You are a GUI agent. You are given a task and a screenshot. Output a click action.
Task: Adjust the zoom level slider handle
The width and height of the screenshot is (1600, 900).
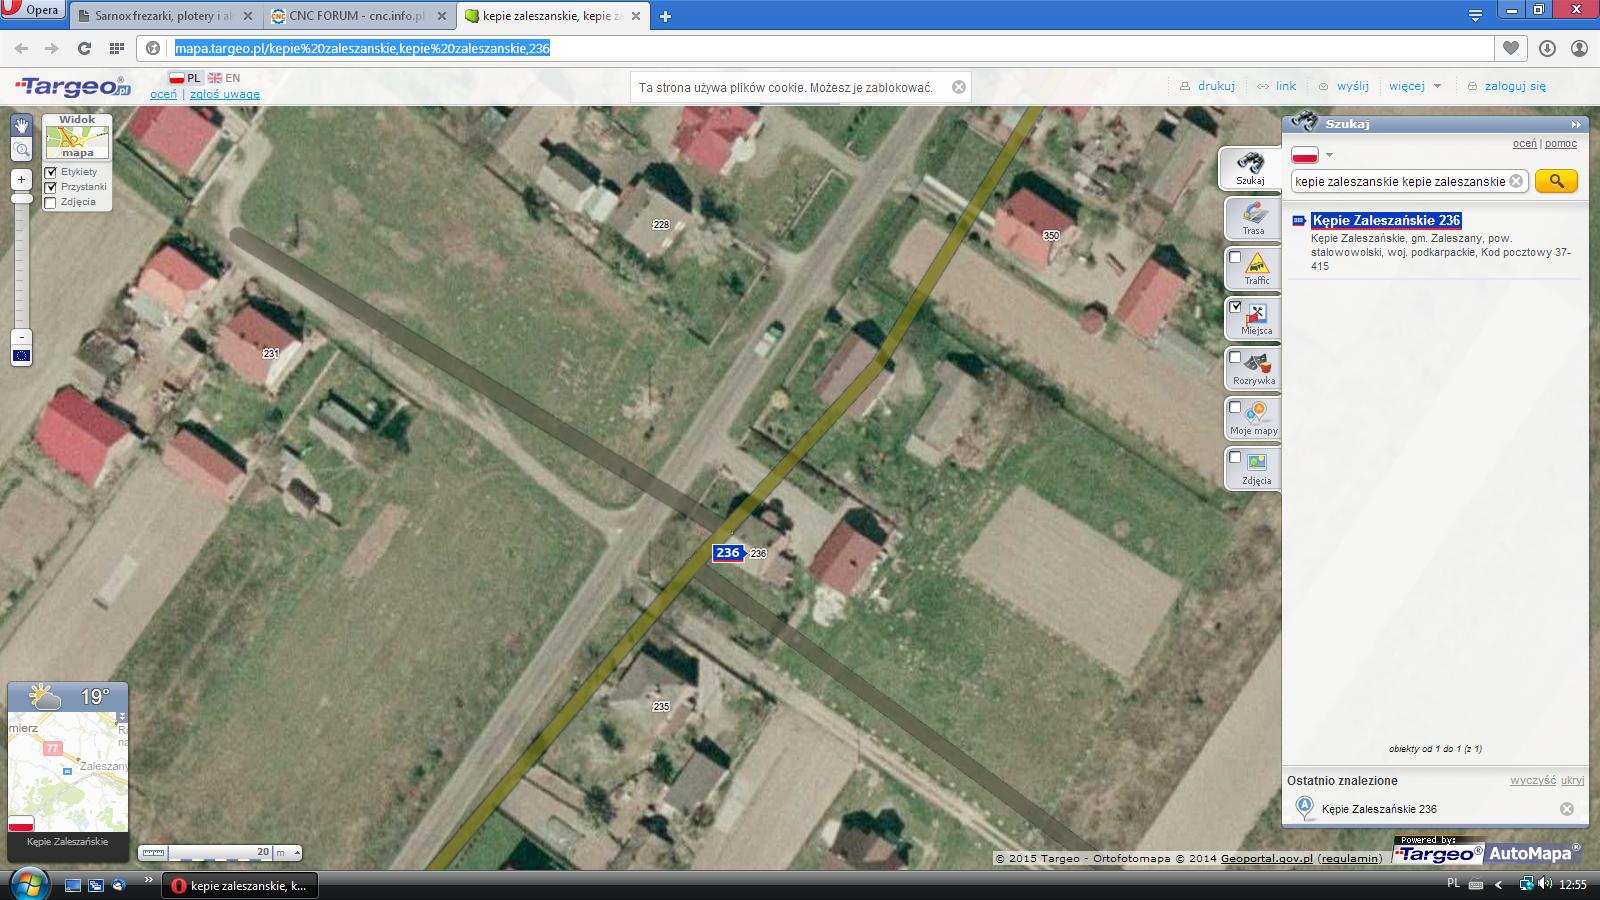(21, 200)
